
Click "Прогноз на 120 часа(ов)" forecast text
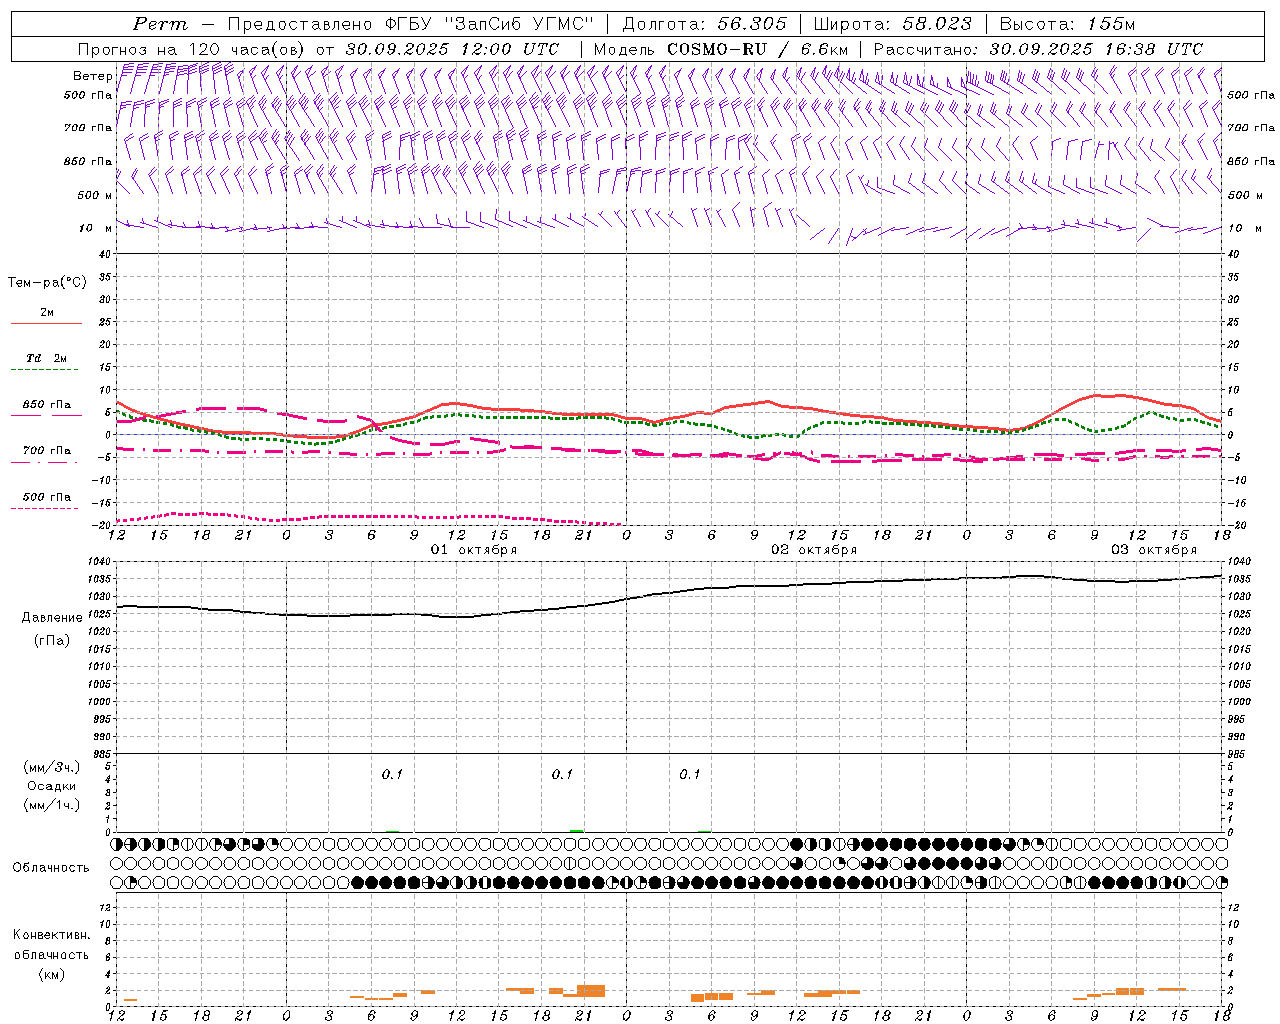193,49
